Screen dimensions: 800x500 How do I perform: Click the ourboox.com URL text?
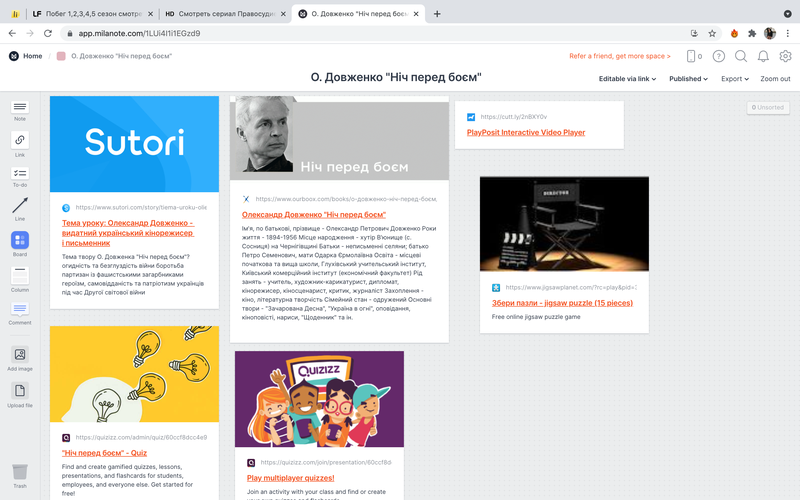[x=346, y=199]
